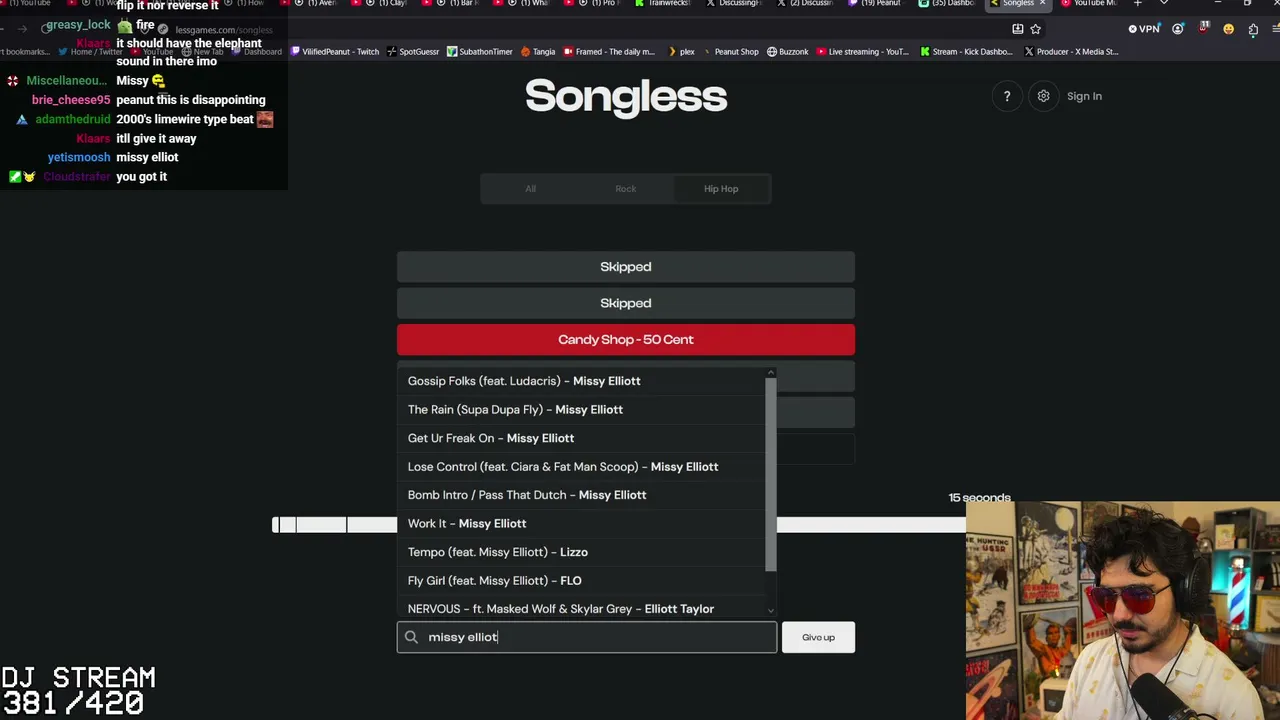This screenshot has height=720, width=1280.
Task: Open the plex bookmark
Action: click(681, 51)
